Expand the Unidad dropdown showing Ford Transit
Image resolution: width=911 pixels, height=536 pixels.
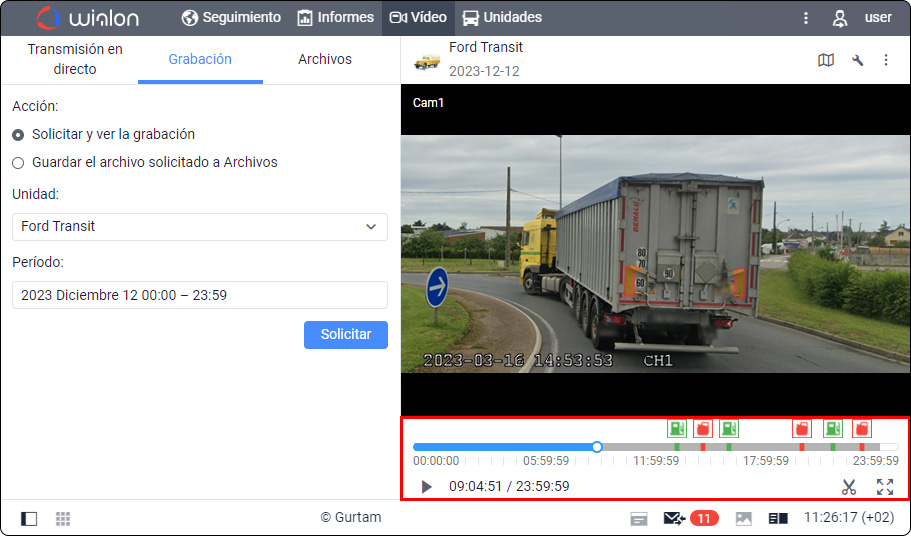coord(199,226)
